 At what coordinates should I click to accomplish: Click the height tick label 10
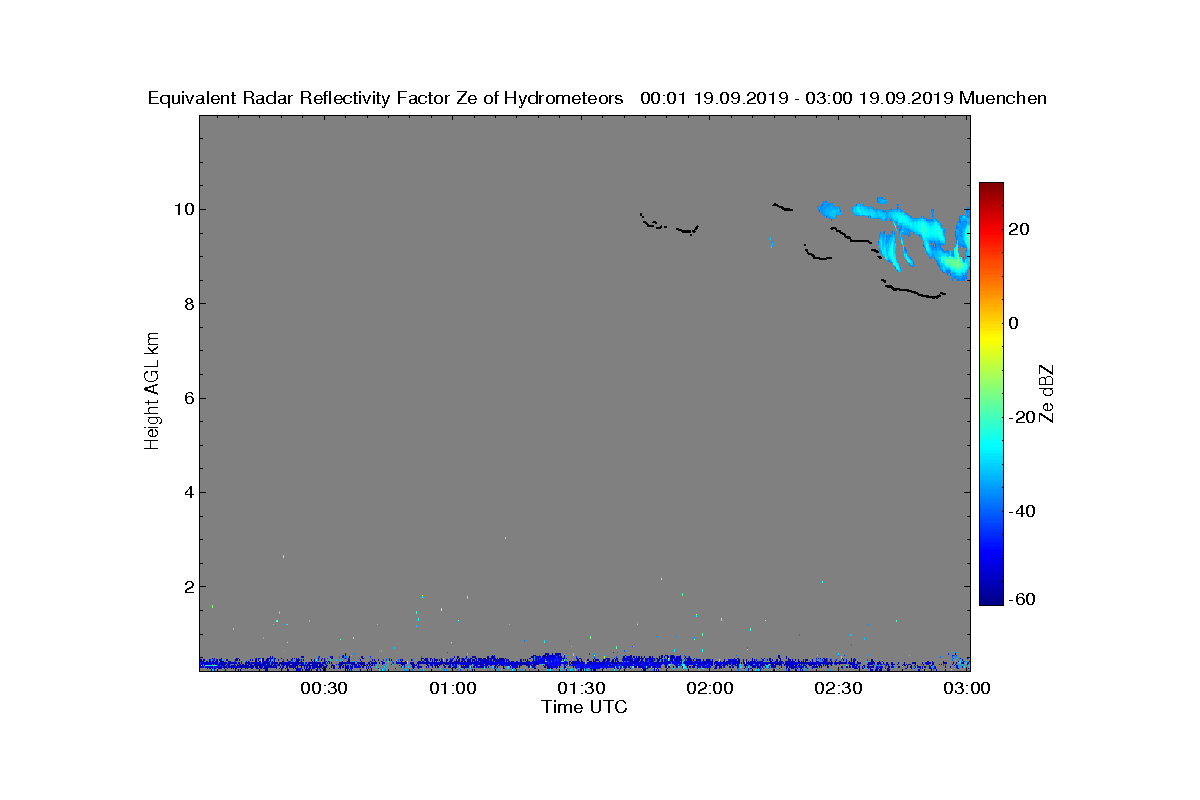[182, 209]
